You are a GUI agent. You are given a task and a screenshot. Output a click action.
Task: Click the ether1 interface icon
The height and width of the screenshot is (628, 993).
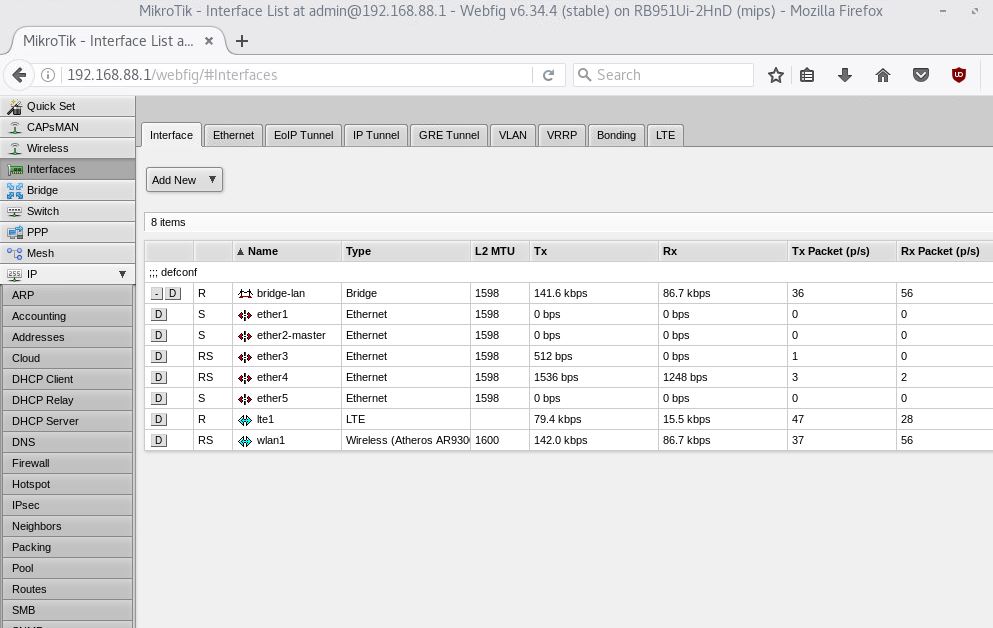[245, 315]
